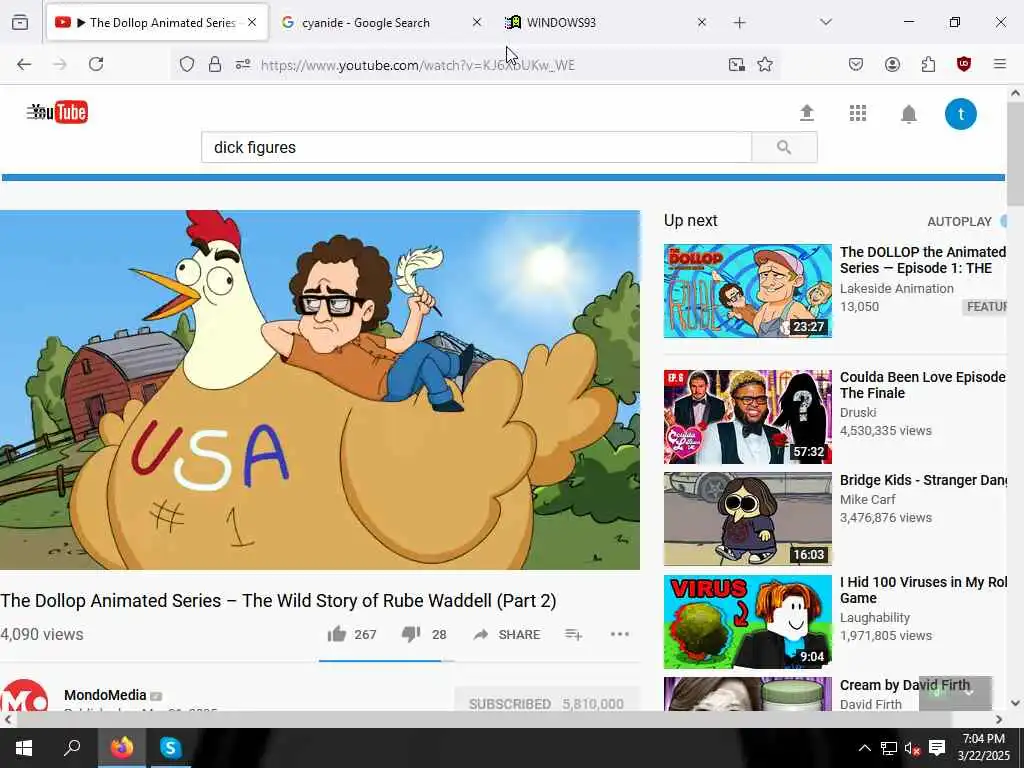
Task: Open the extensions puzzle icon
Action: click(x=928, y=64)
